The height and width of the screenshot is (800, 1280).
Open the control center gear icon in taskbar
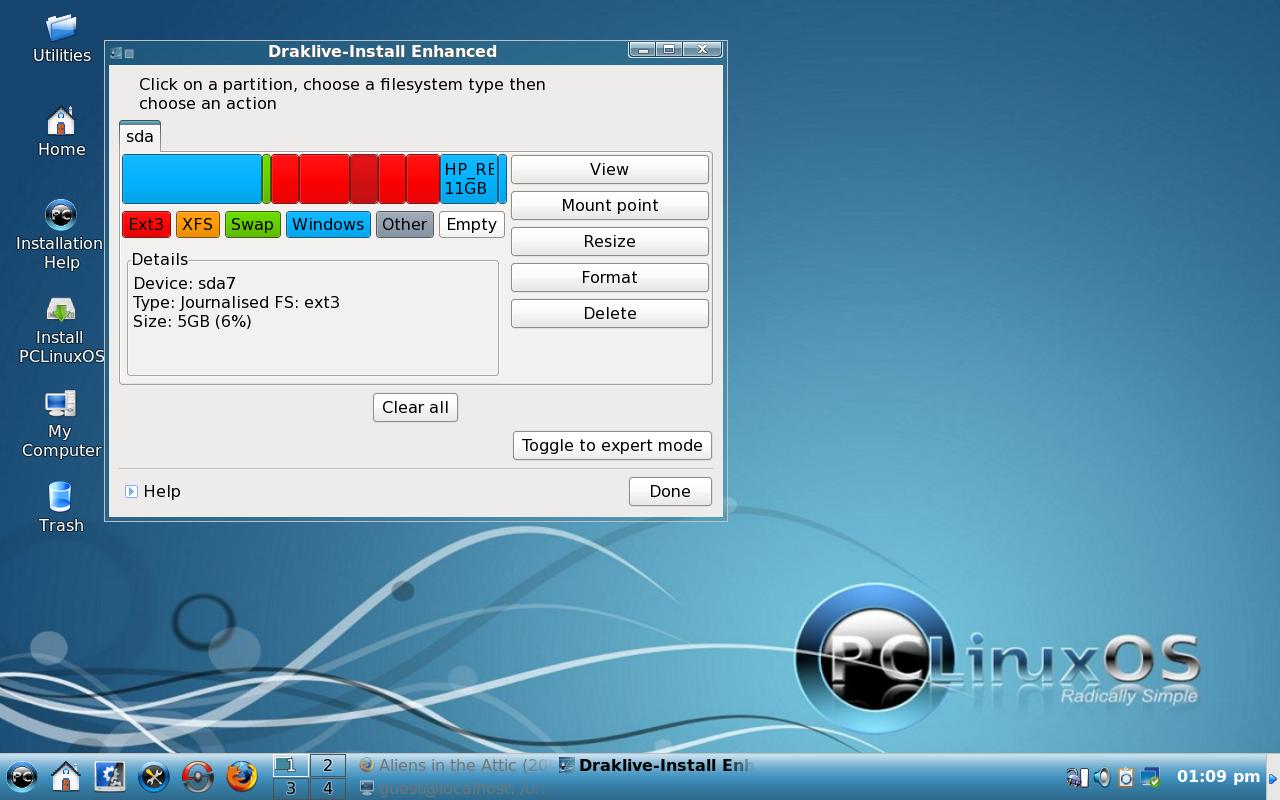tap(110, 776)
